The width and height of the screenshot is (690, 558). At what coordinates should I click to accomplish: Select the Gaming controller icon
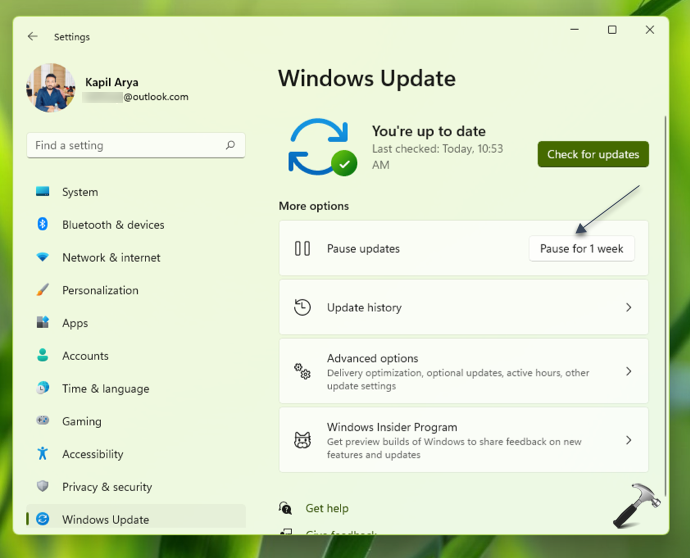click(43, 420)
